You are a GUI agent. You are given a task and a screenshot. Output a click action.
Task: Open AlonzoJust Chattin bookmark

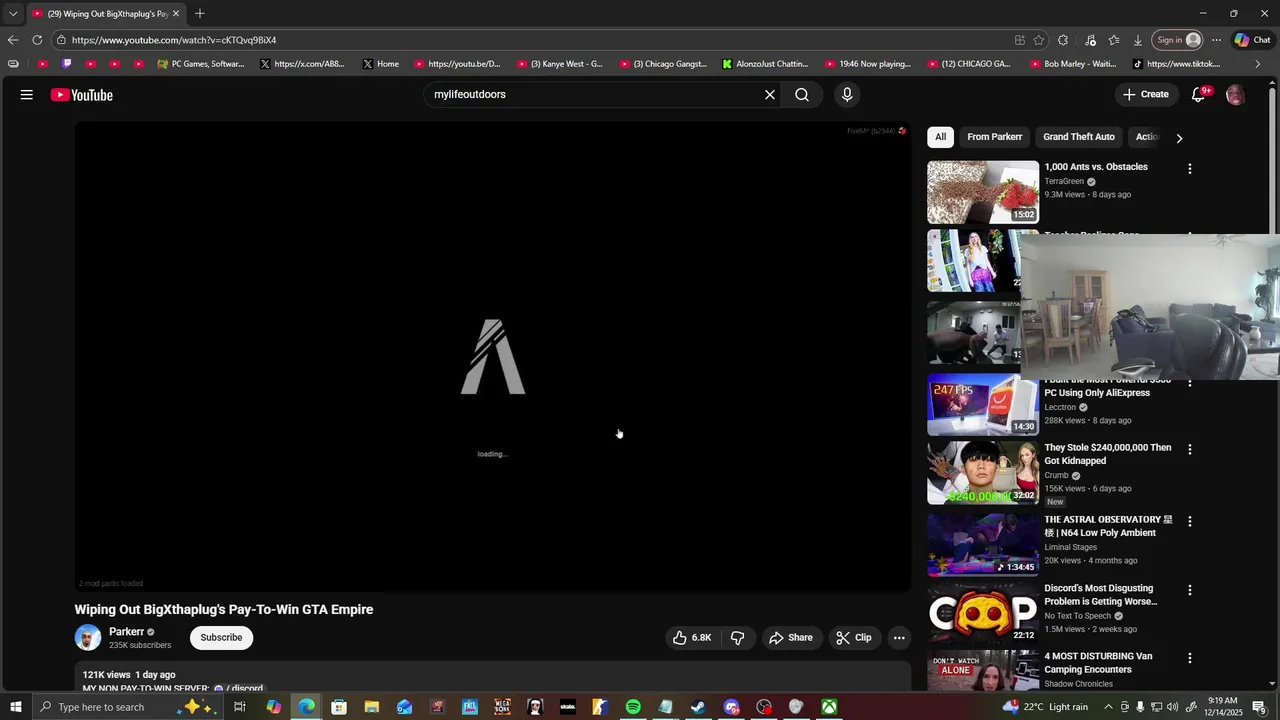click(765, 64)
